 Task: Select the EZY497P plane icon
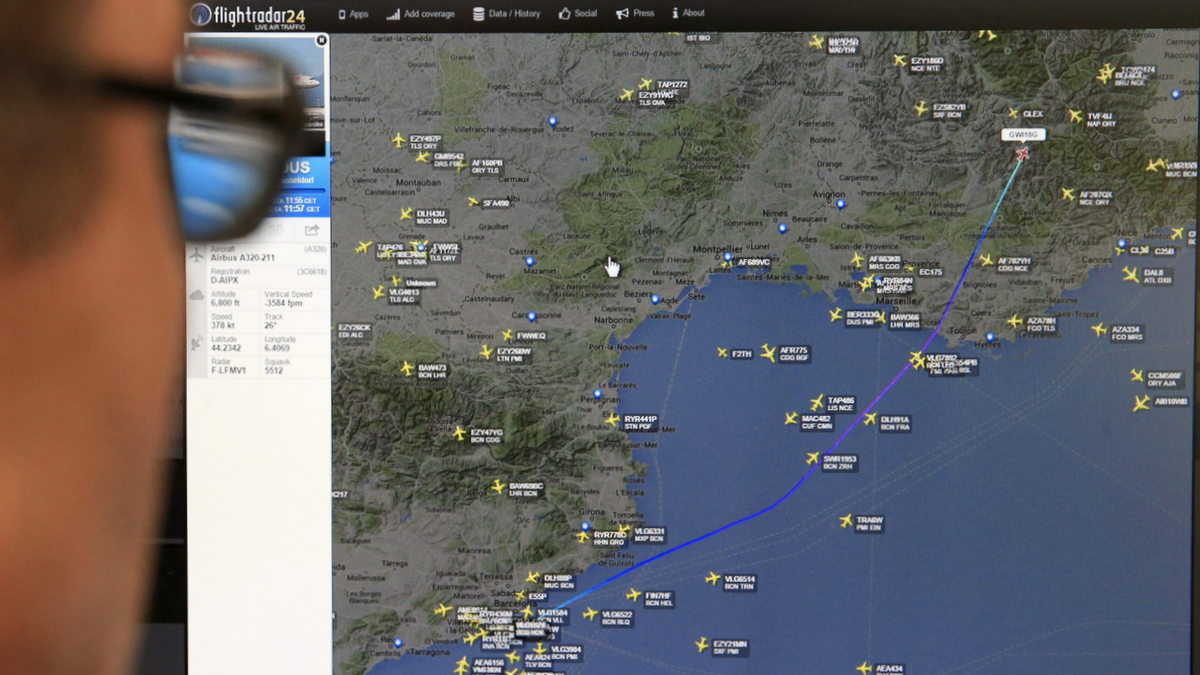pos(399,140)
